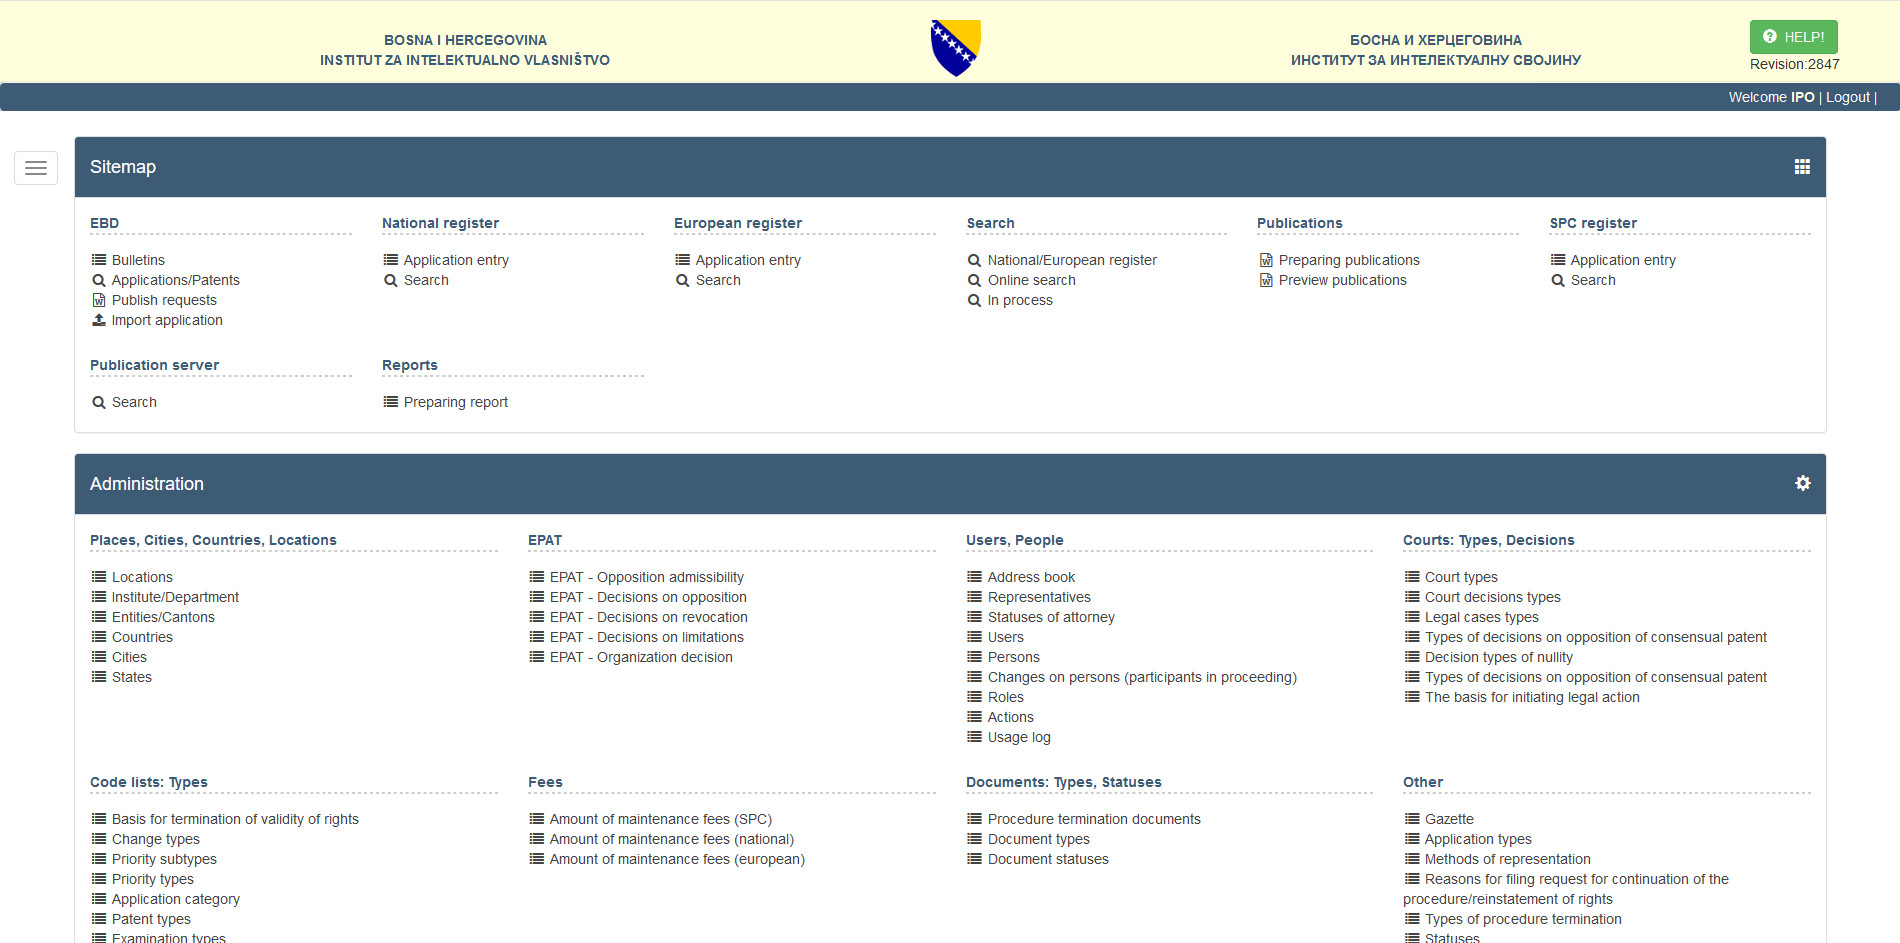The height and width of the screenshot is (943, 1900).
Task: Click the magnifier icon beside National/European register
Action: coord(975,260)
